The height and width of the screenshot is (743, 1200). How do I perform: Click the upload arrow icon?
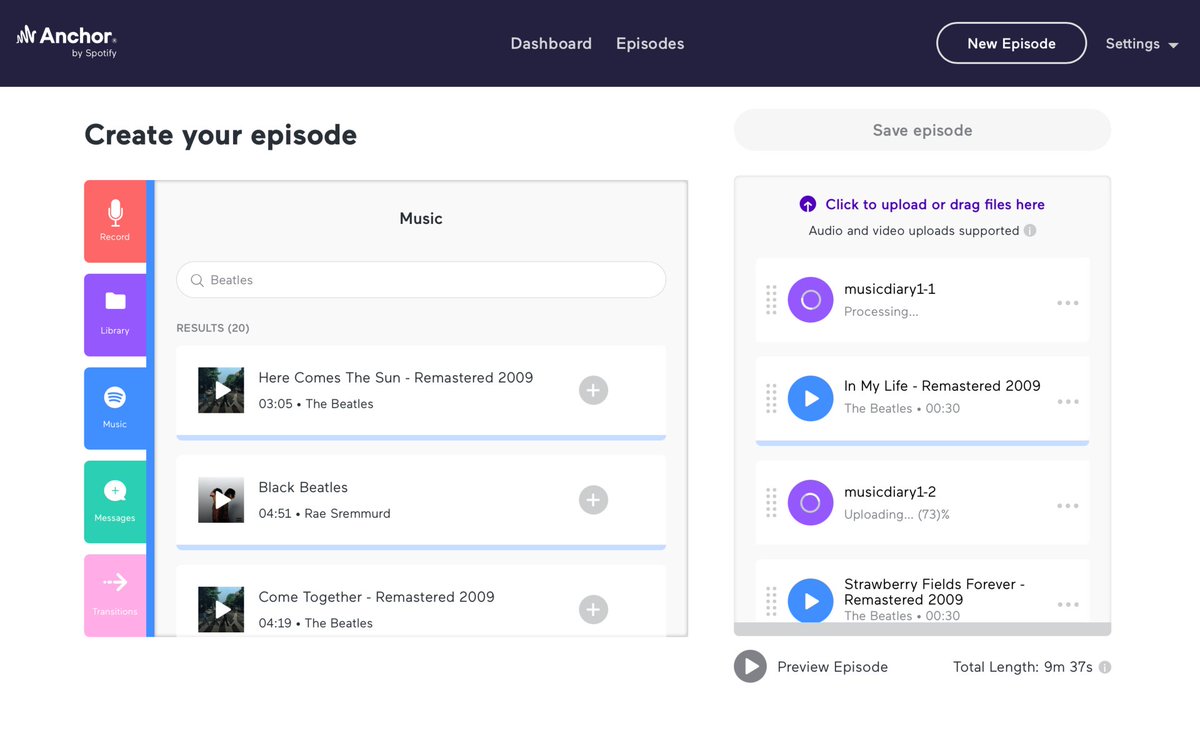tap(808, 204)
